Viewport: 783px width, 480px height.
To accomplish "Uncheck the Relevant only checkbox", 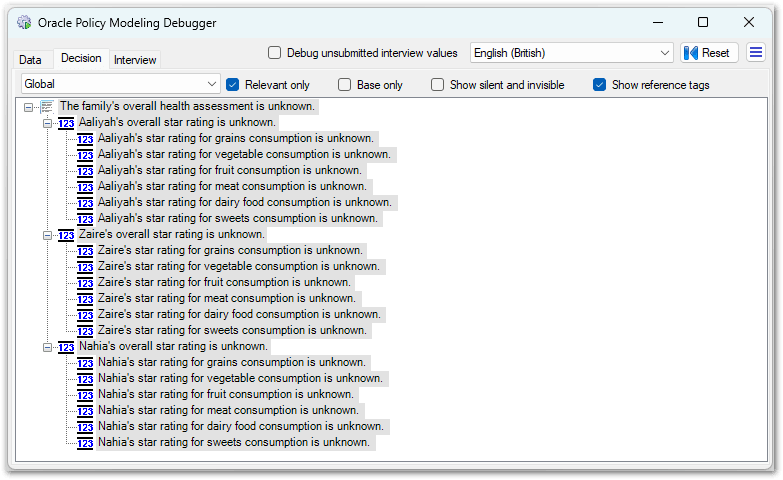I will pyautogui.click(x=232, y=84).
